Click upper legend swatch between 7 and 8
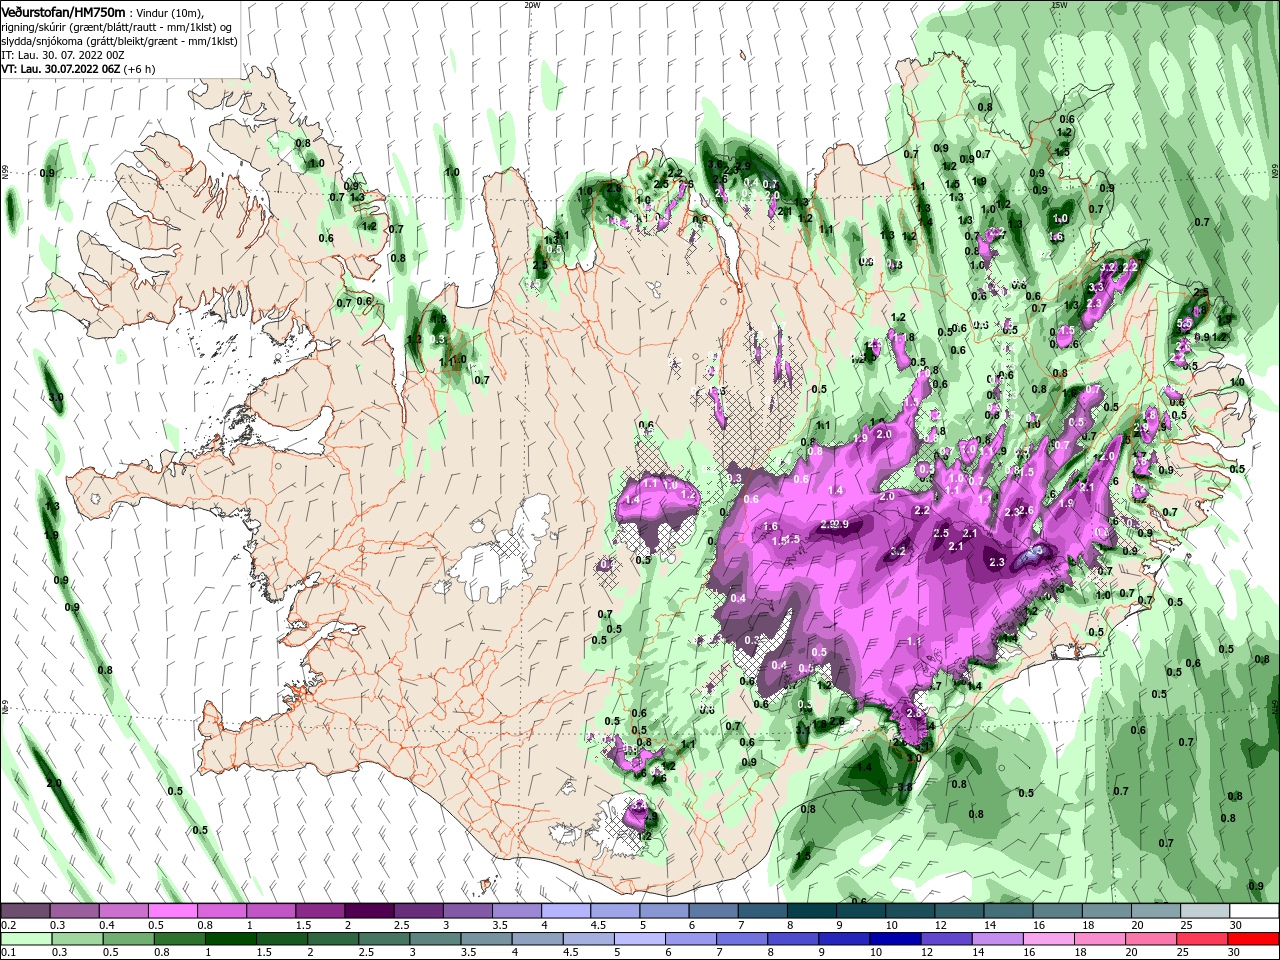1280x960 pixels. tap(763, 911)
